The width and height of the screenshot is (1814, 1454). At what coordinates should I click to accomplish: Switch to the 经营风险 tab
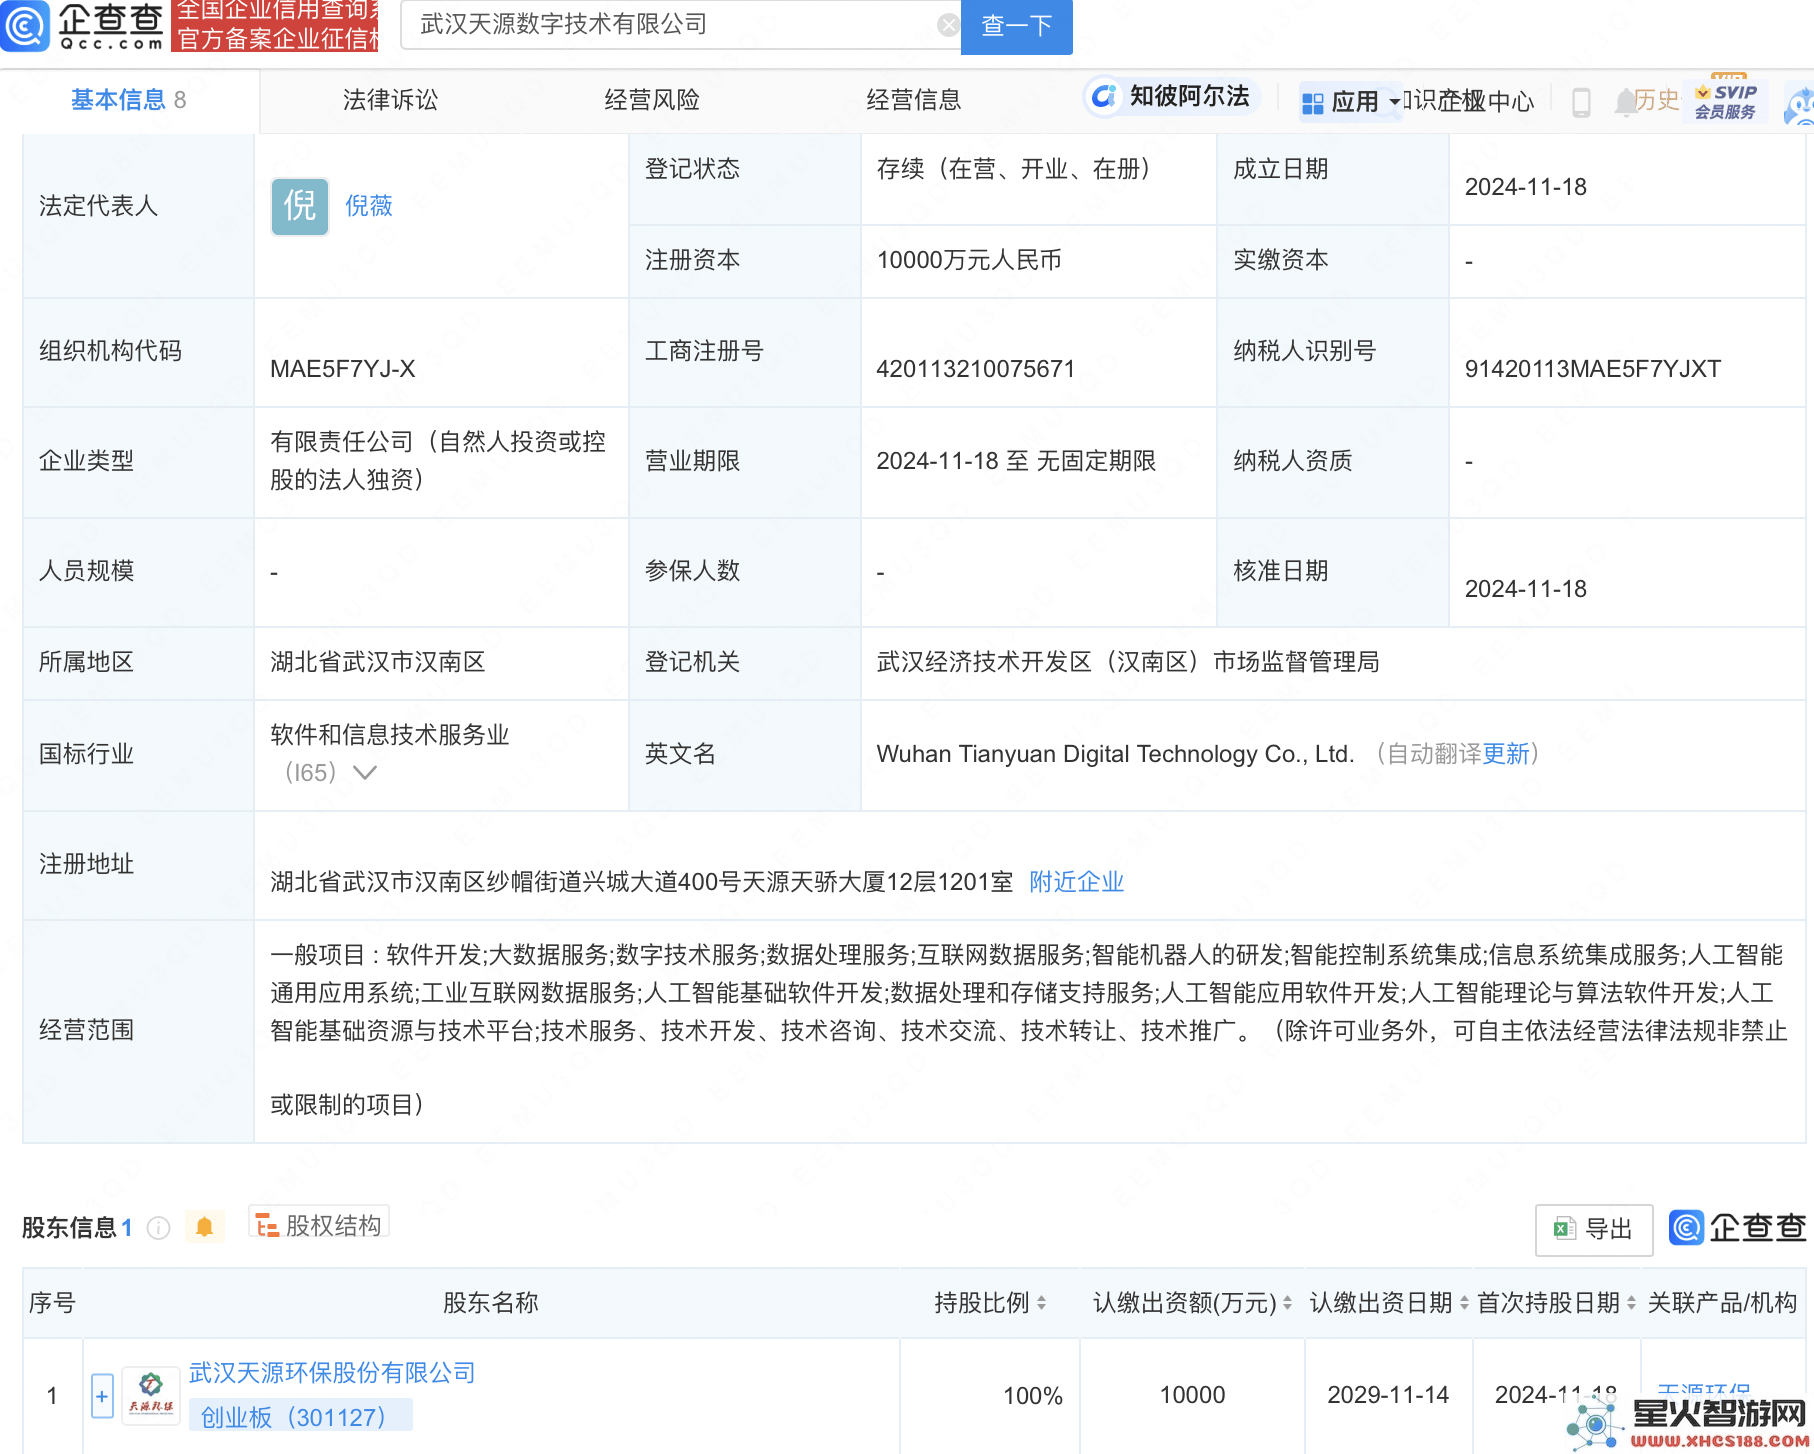(652, 100)
